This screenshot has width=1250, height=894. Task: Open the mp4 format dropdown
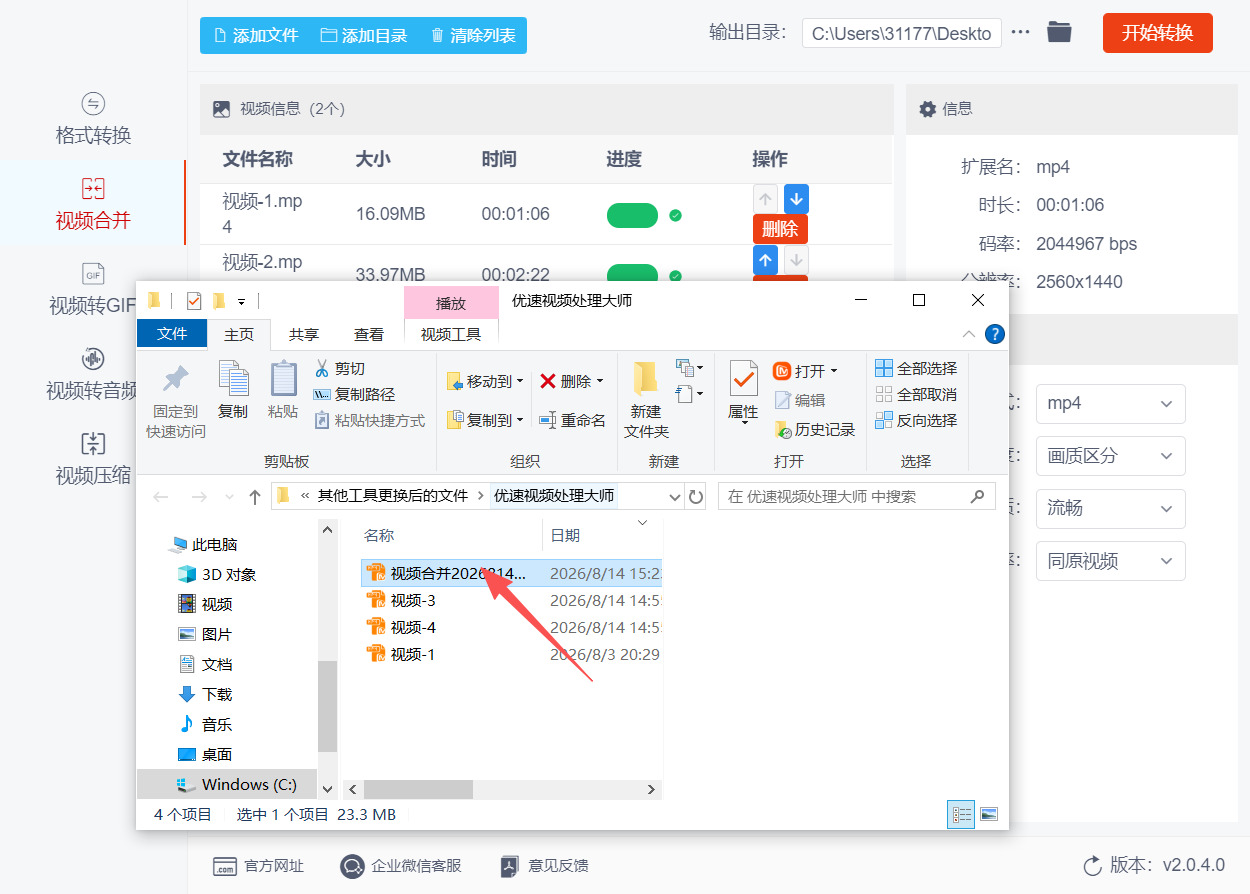(x=1110, y=404)
